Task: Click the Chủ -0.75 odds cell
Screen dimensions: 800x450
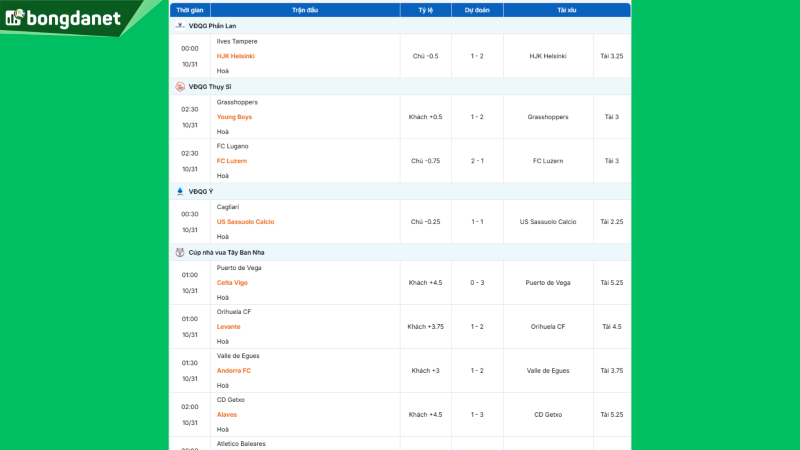Action: pos(425,161)
